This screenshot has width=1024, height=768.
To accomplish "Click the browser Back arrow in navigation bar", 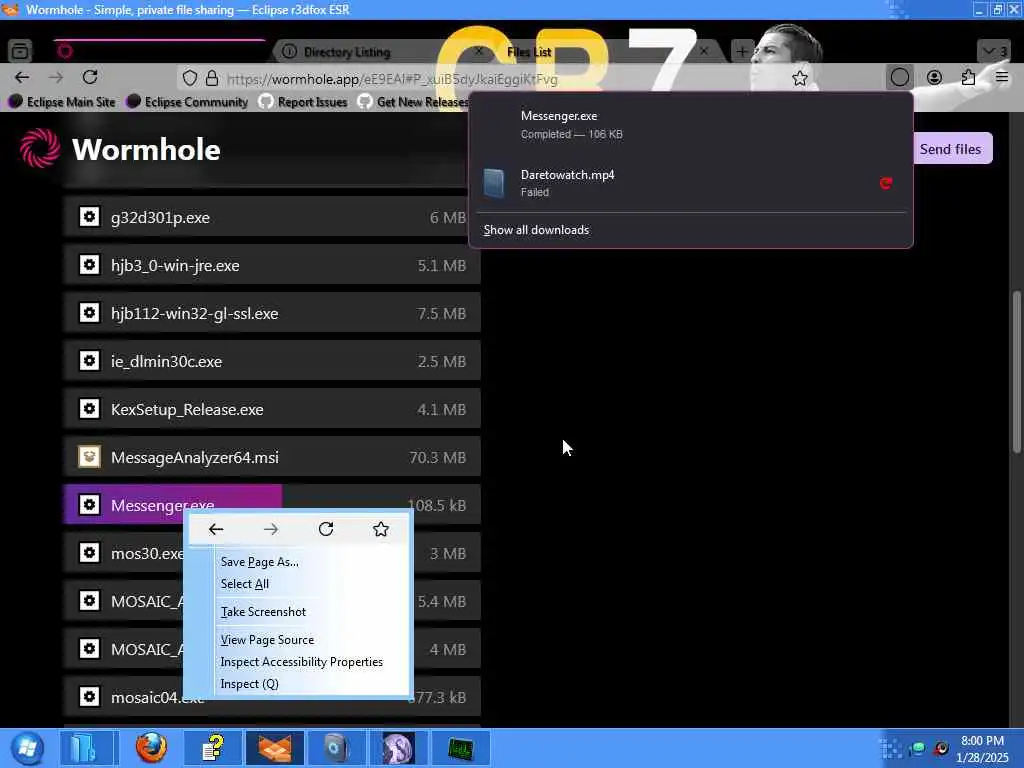I will point(22,78).
